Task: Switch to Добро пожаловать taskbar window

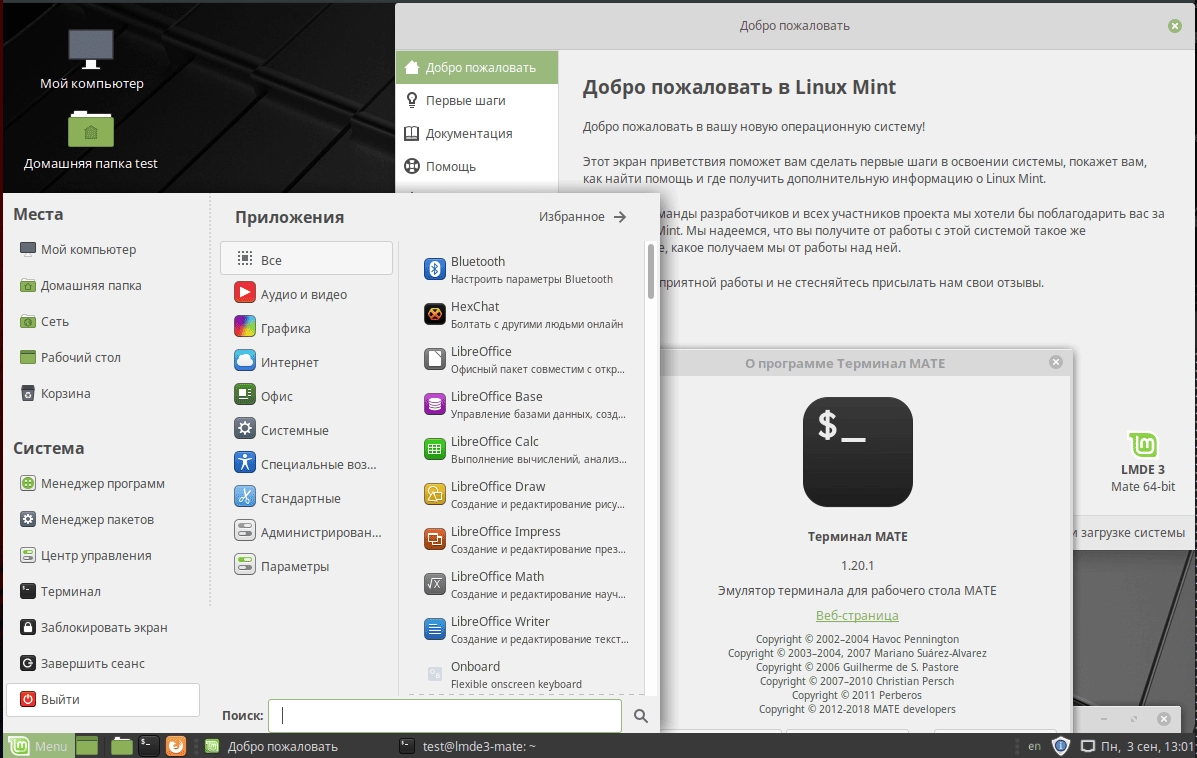Action: [x=298, y=746]
